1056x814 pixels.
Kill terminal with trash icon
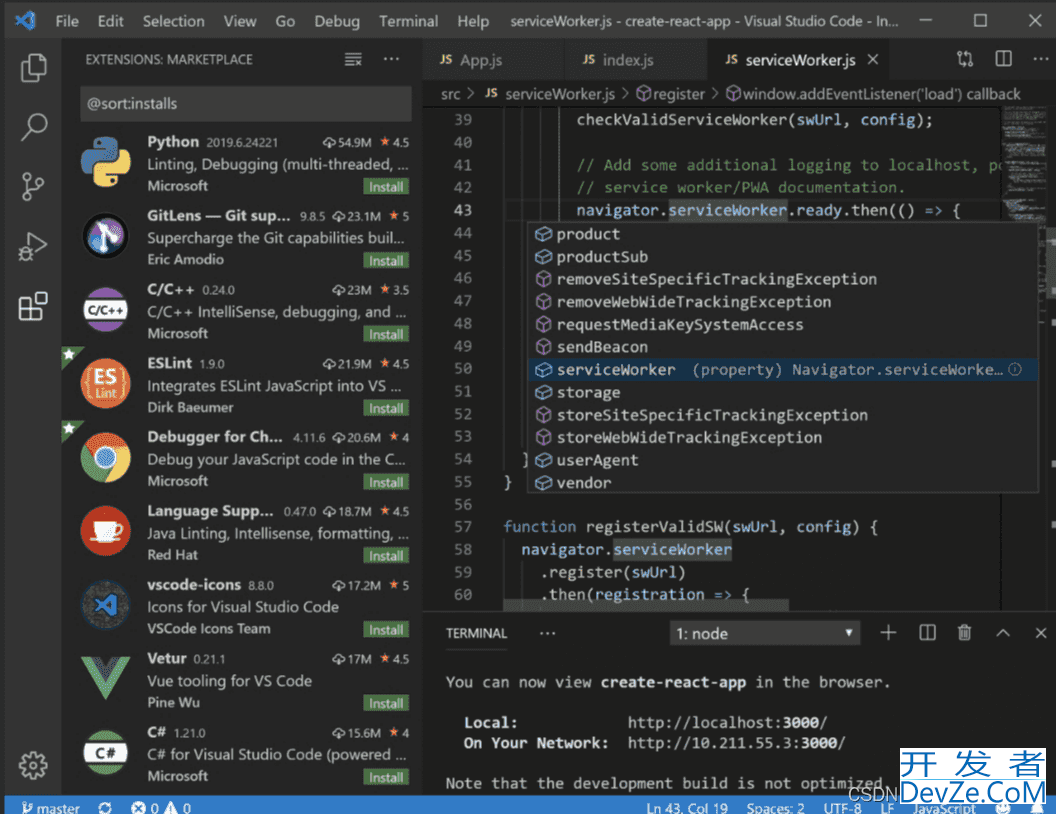964,633
